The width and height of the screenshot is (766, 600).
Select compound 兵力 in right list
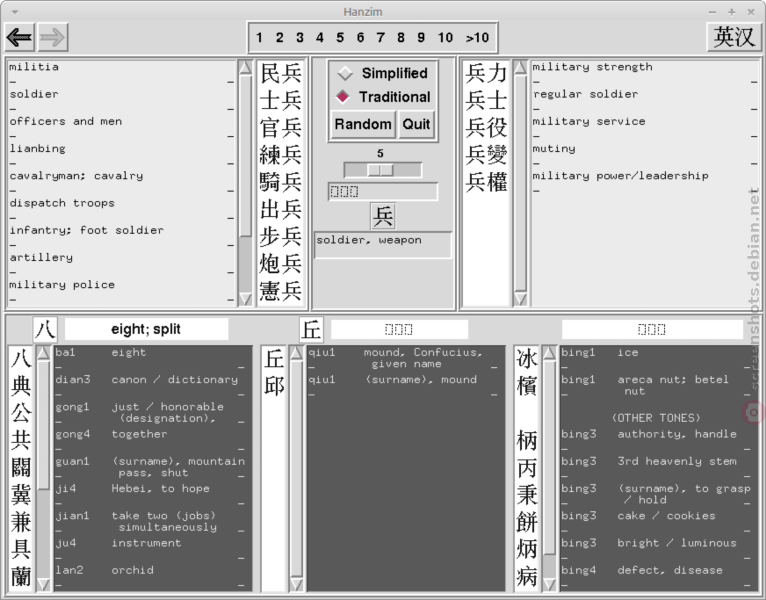pyautogui.click(x=486, y=73)
